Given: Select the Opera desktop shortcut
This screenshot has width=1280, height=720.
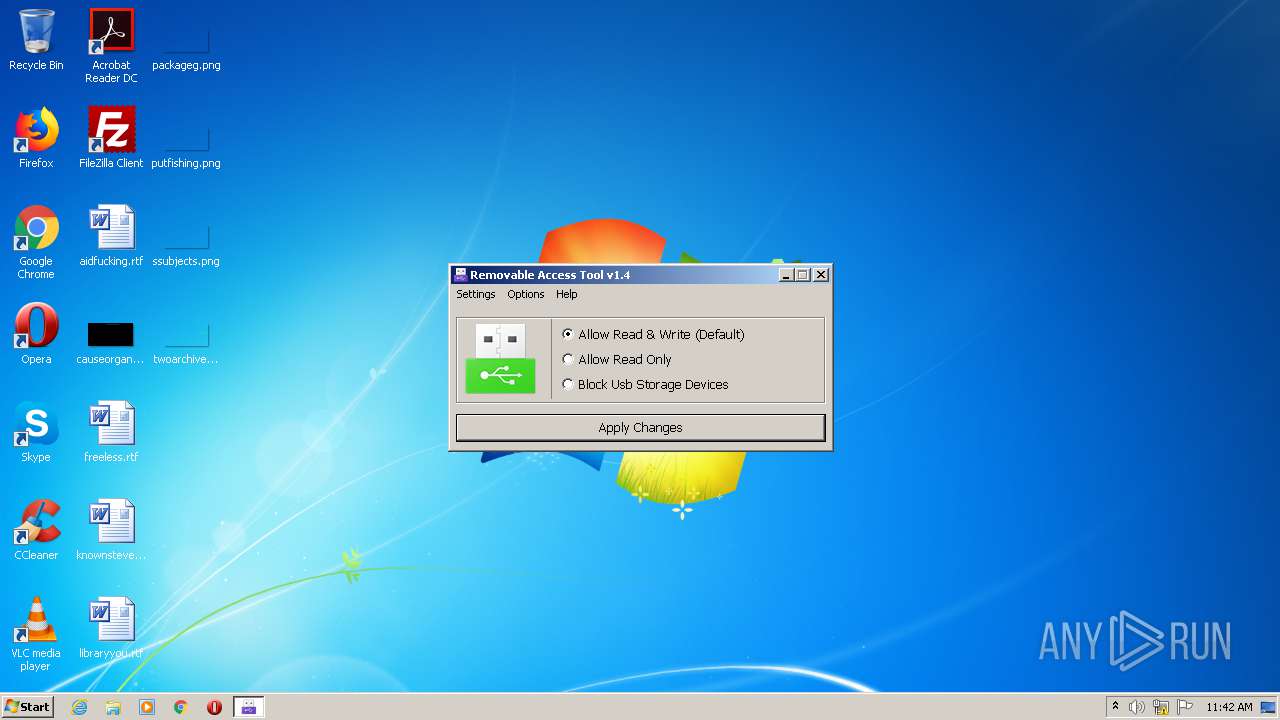Looking at the screenshot, I should [36, 334].
